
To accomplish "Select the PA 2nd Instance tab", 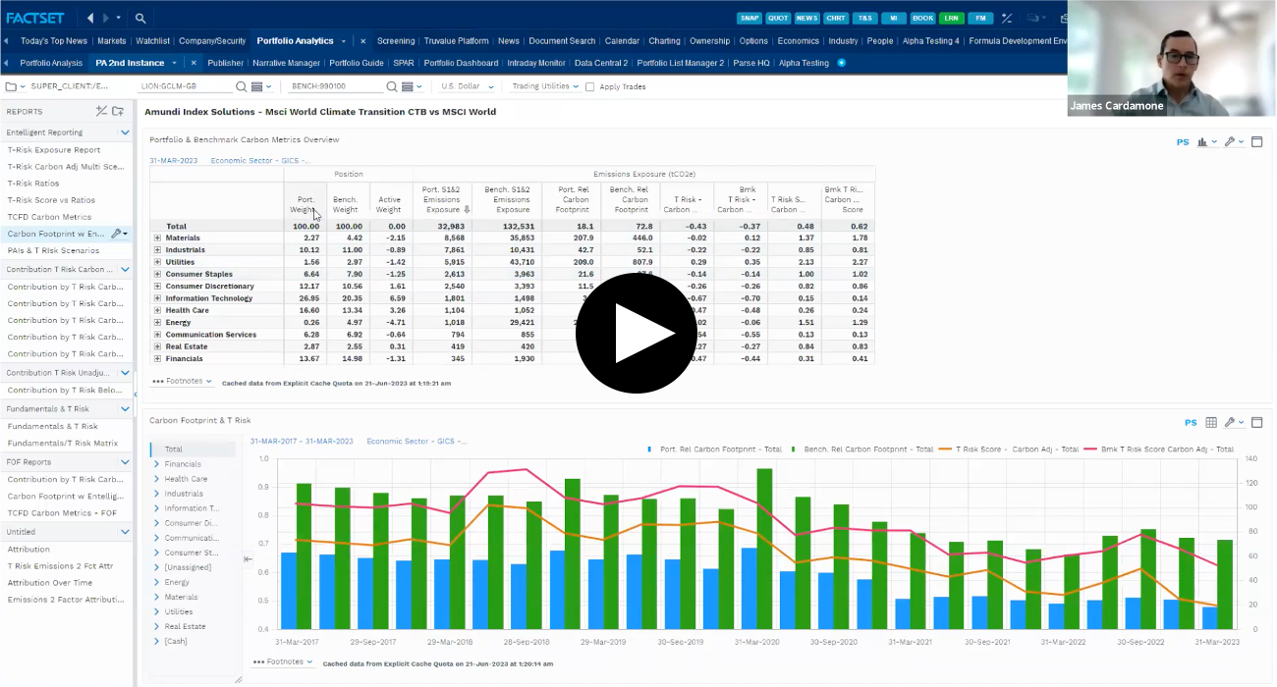I will click(x=129, y=63).
